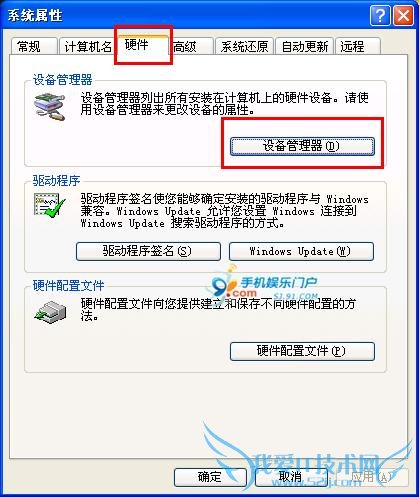Image resolution: width=419 pixels, height=497 pixels.
Task: Select the 硬件 tab
Action: tap(143, 45)
